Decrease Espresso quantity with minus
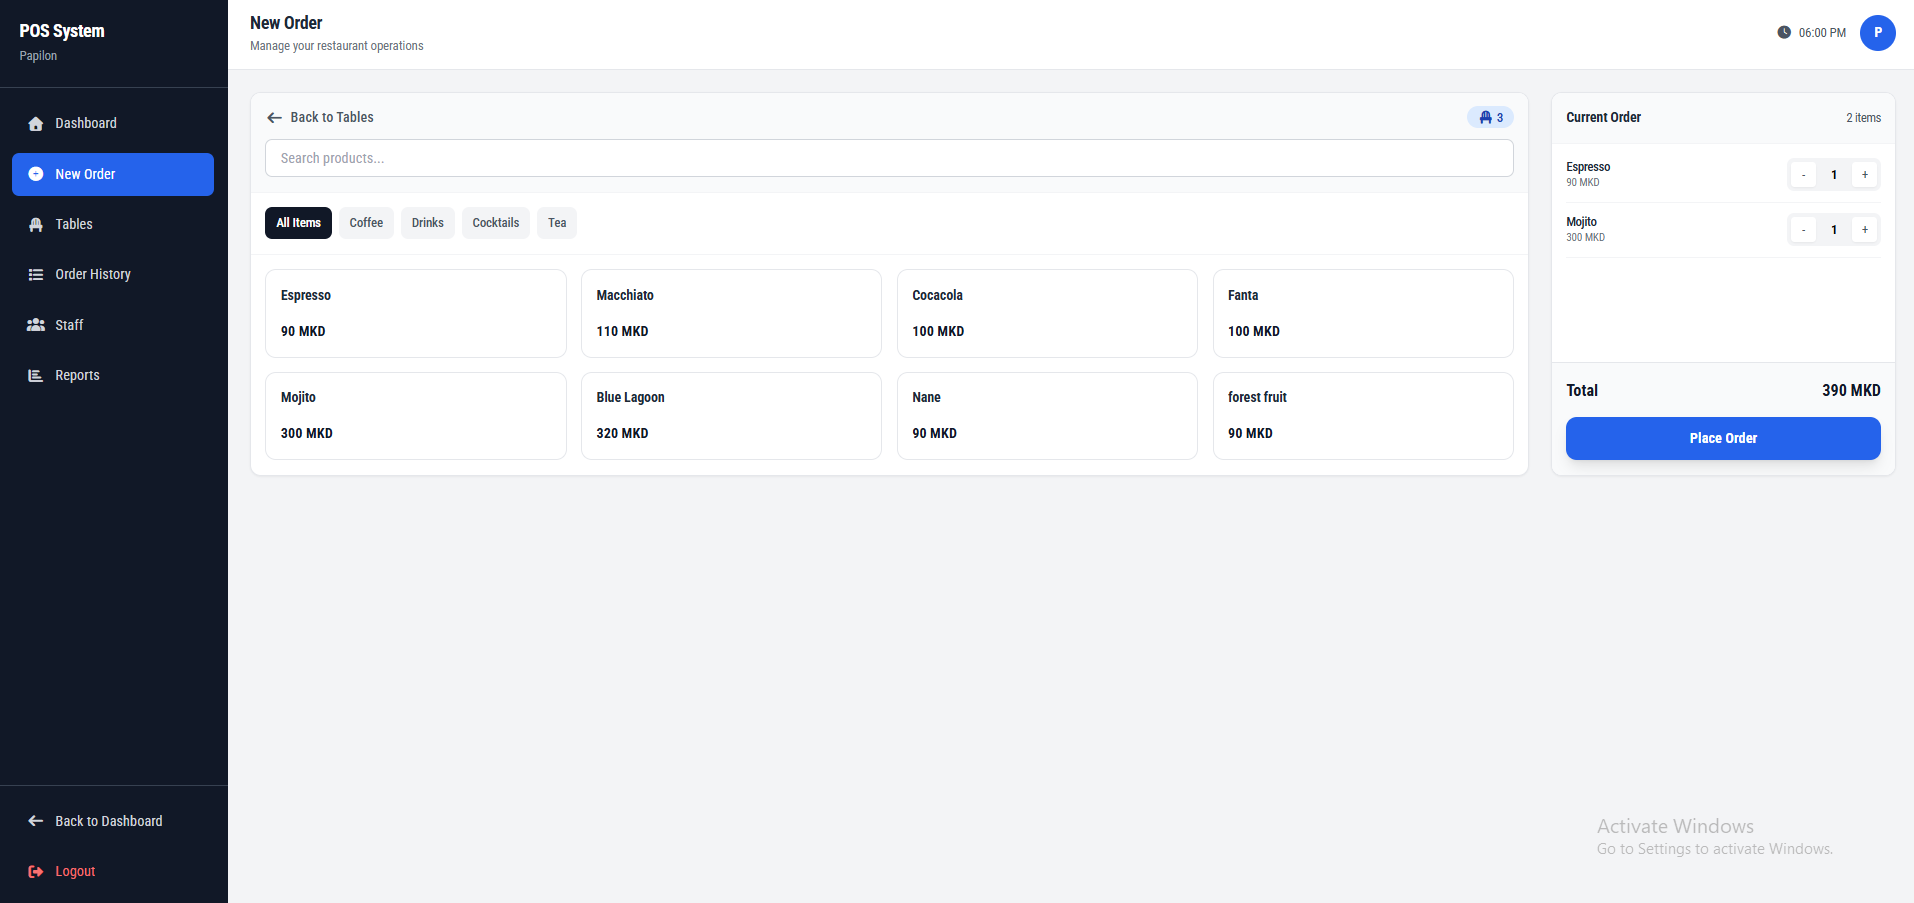Image resolution: width=1914 pixels, height=903 pixels. click(1803, 175)
